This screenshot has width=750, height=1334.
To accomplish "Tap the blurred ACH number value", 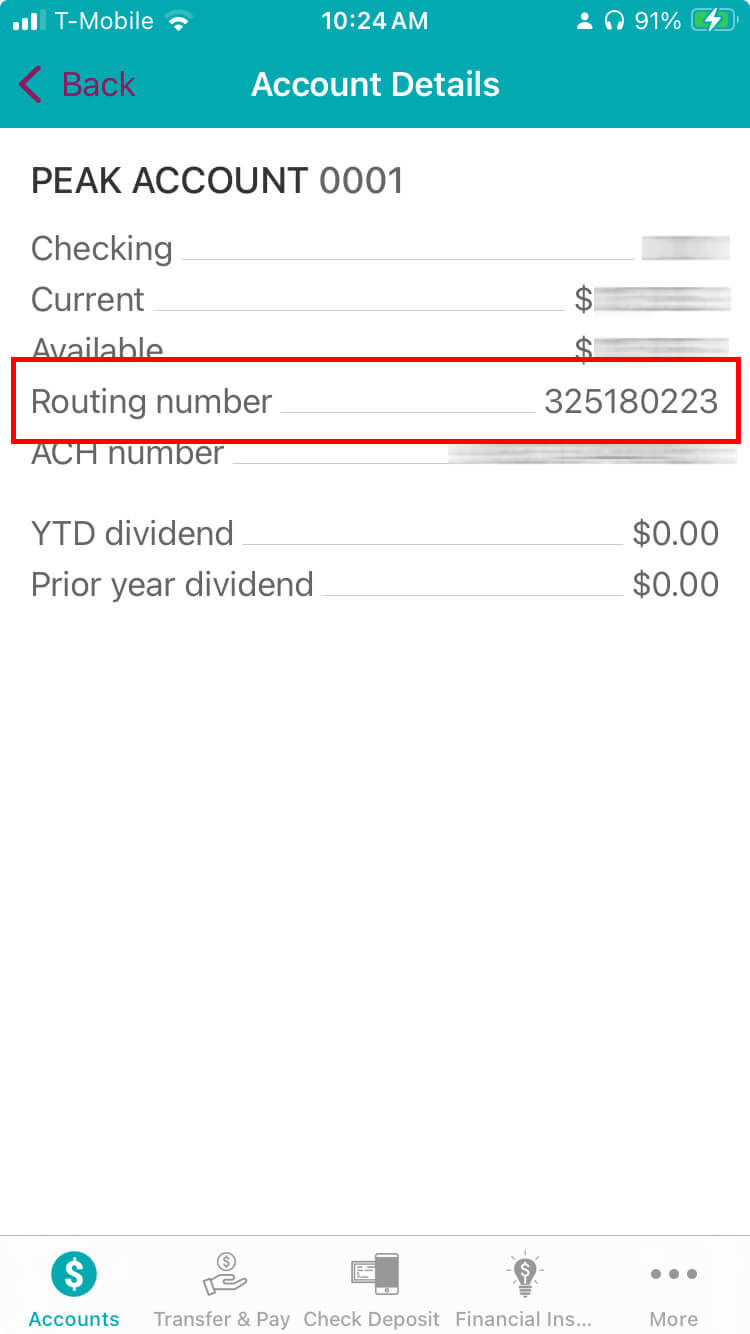I will pyautogui.click(x=590, y=455).
